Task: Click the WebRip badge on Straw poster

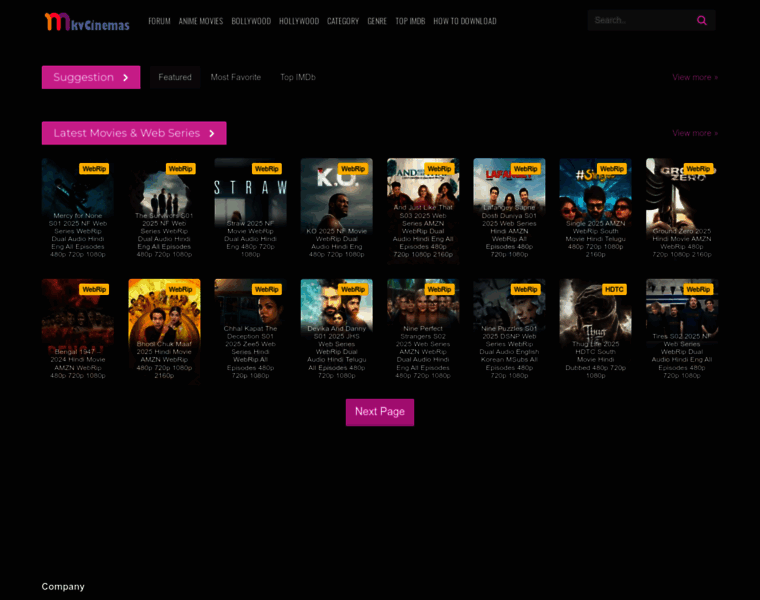Action: 267,169
